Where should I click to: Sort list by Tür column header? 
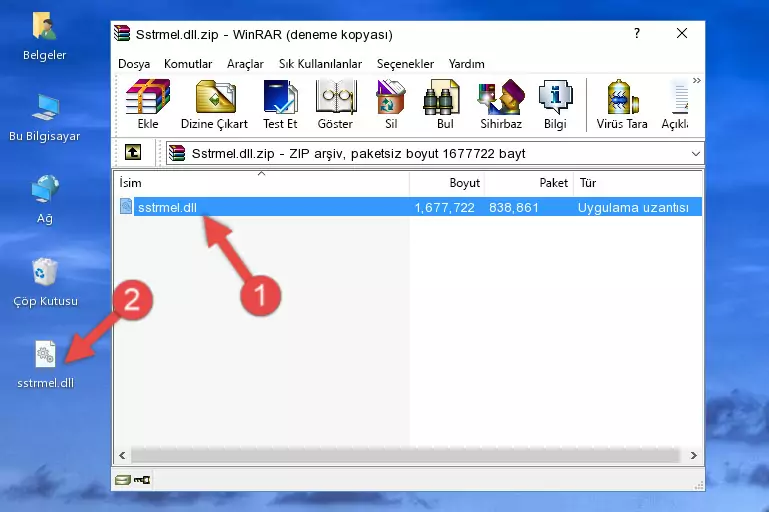pyautogui.click(x=638, y=183)
